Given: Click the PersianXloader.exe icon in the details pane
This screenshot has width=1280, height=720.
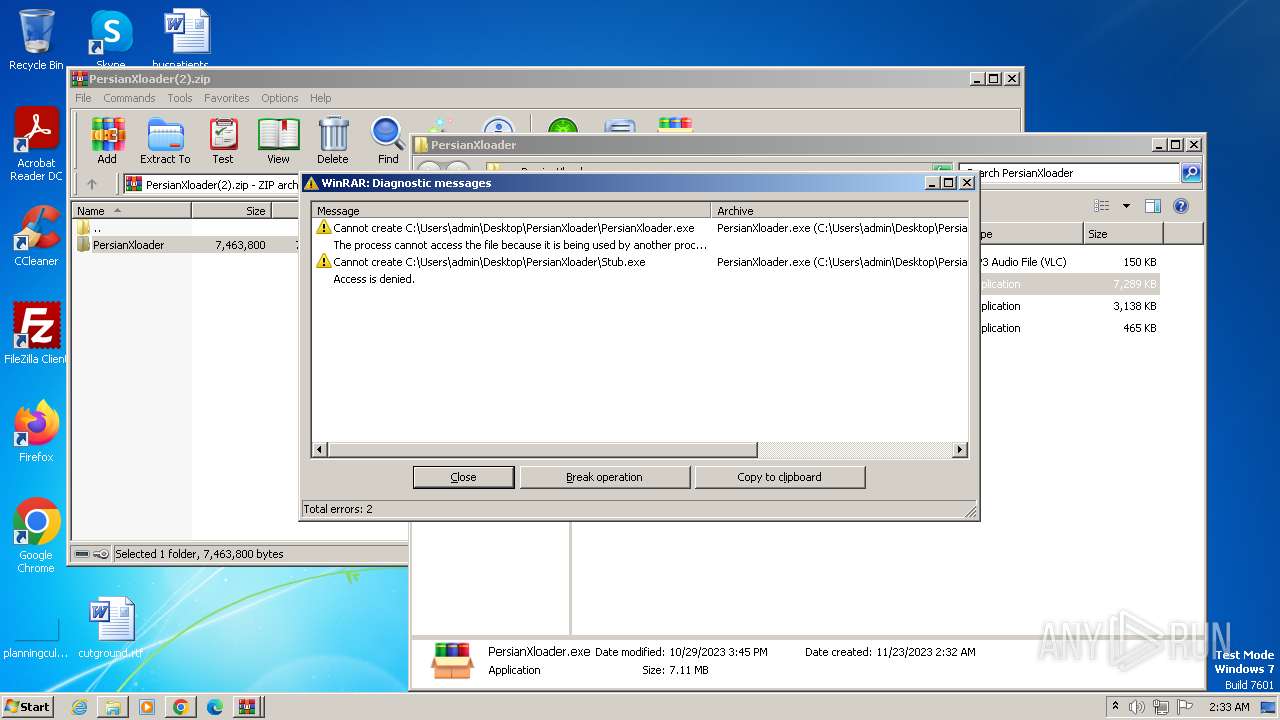Looking at the screenshot, I should point(451,661).
